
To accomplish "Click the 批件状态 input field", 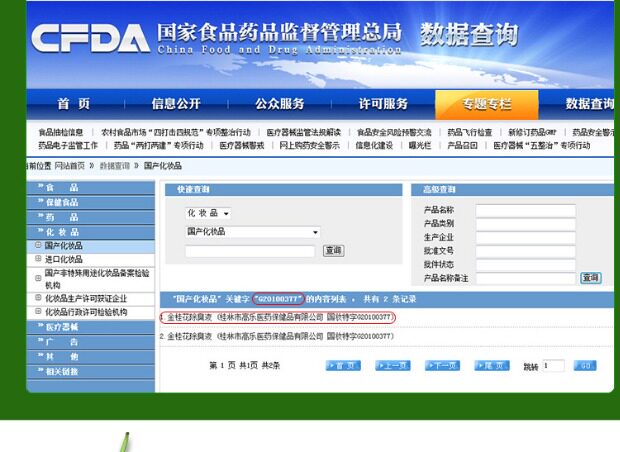I will tap(525, 265).
